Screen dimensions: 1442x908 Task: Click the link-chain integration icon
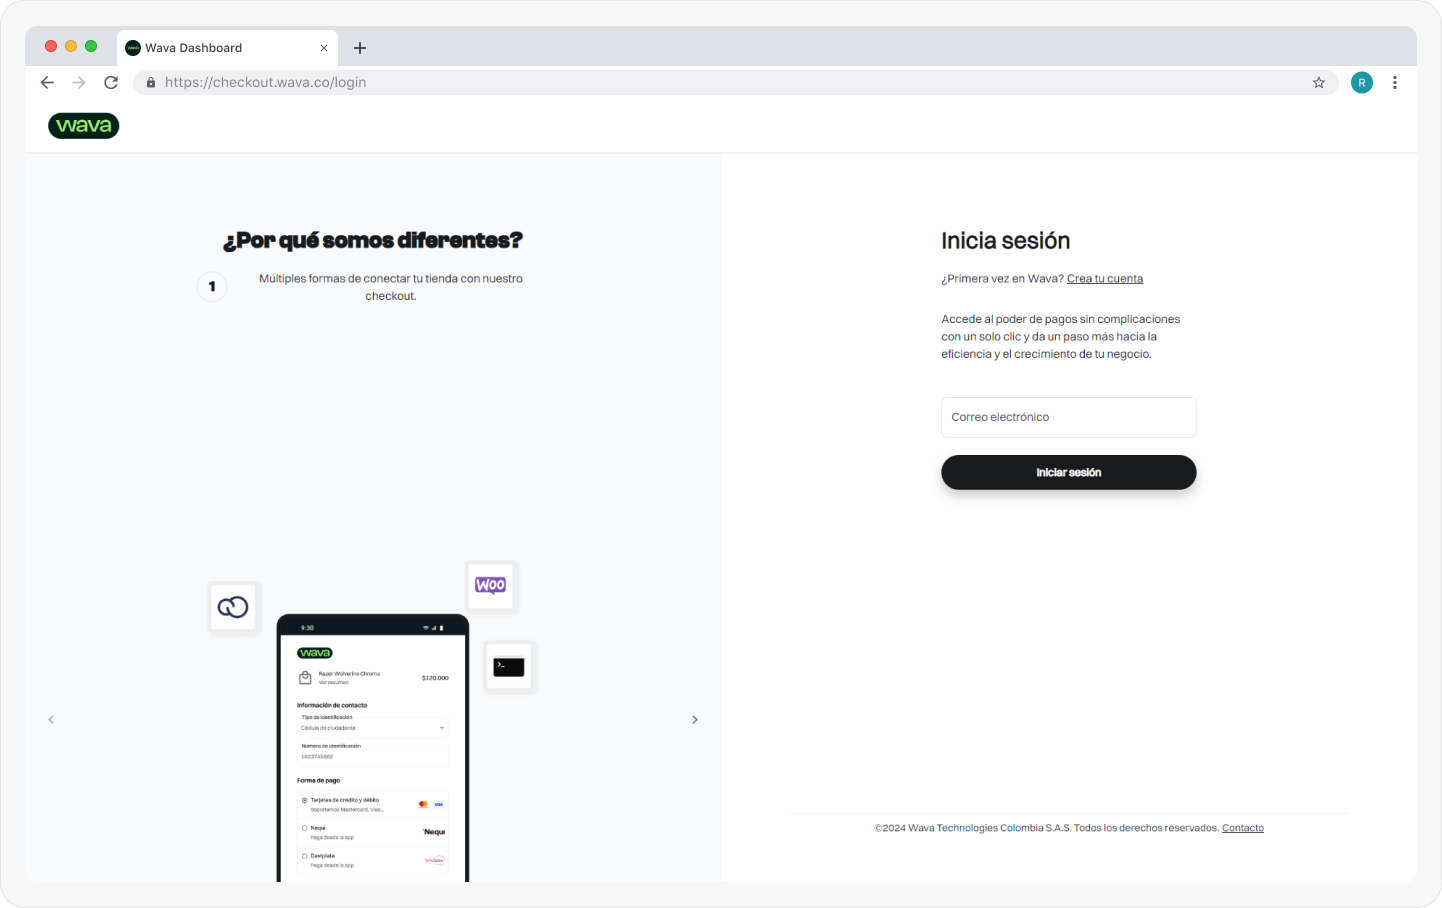(x=233, y=607)
